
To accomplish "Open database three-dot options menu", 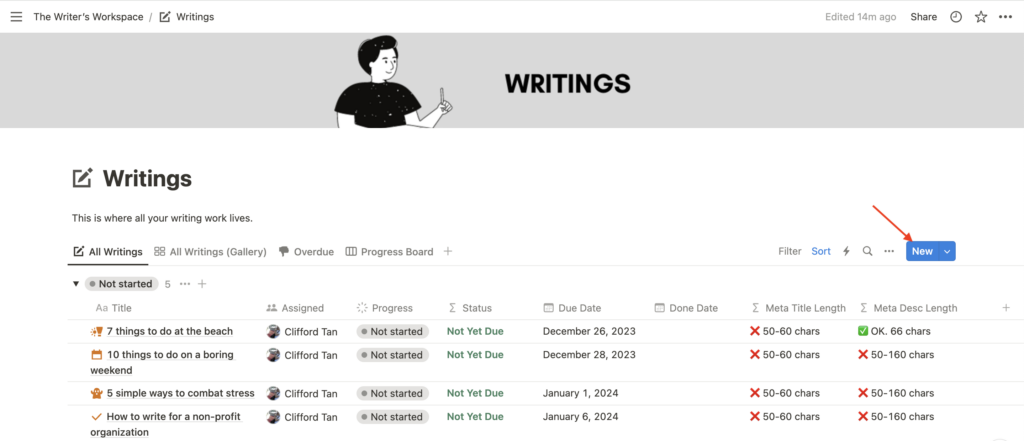I will pyautogui.click(x=888, y=252).
